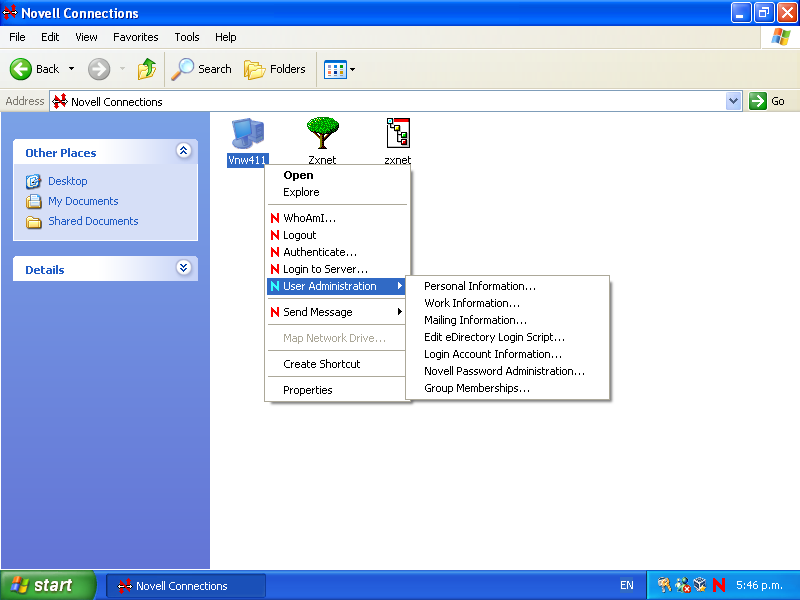Open the Views button
The image size is (800, 600).
pyautogui.click(x=335, y=69)
